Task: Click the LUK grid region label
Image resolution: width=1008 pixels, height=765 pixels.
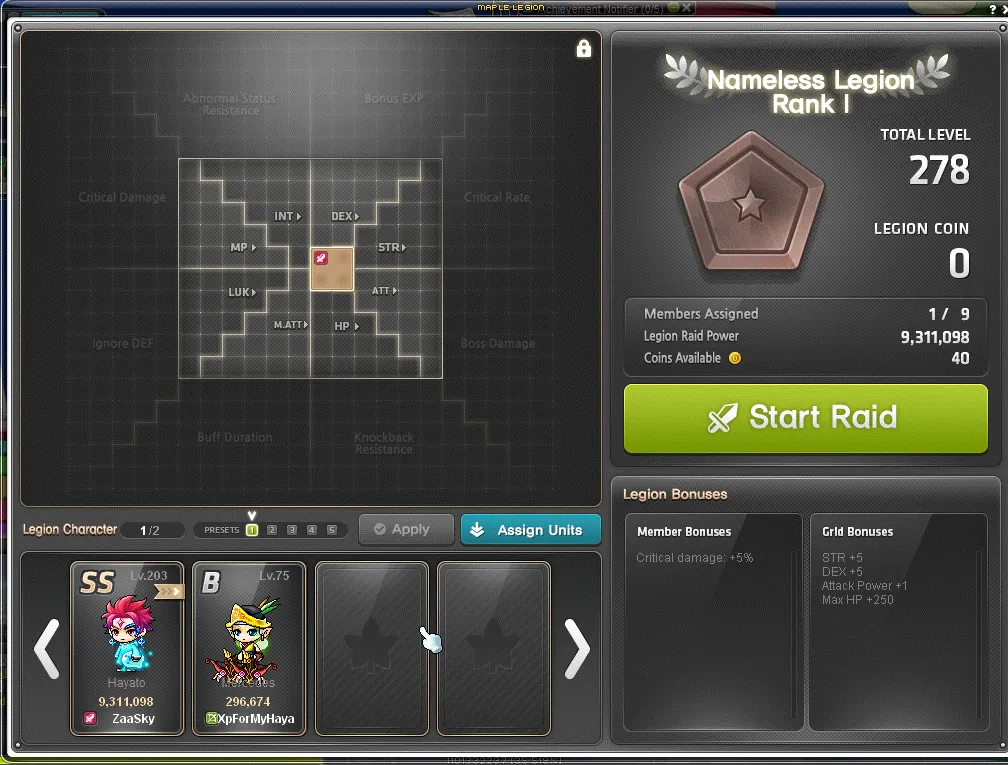Action: pyautogui.click(x=242, y=292)
